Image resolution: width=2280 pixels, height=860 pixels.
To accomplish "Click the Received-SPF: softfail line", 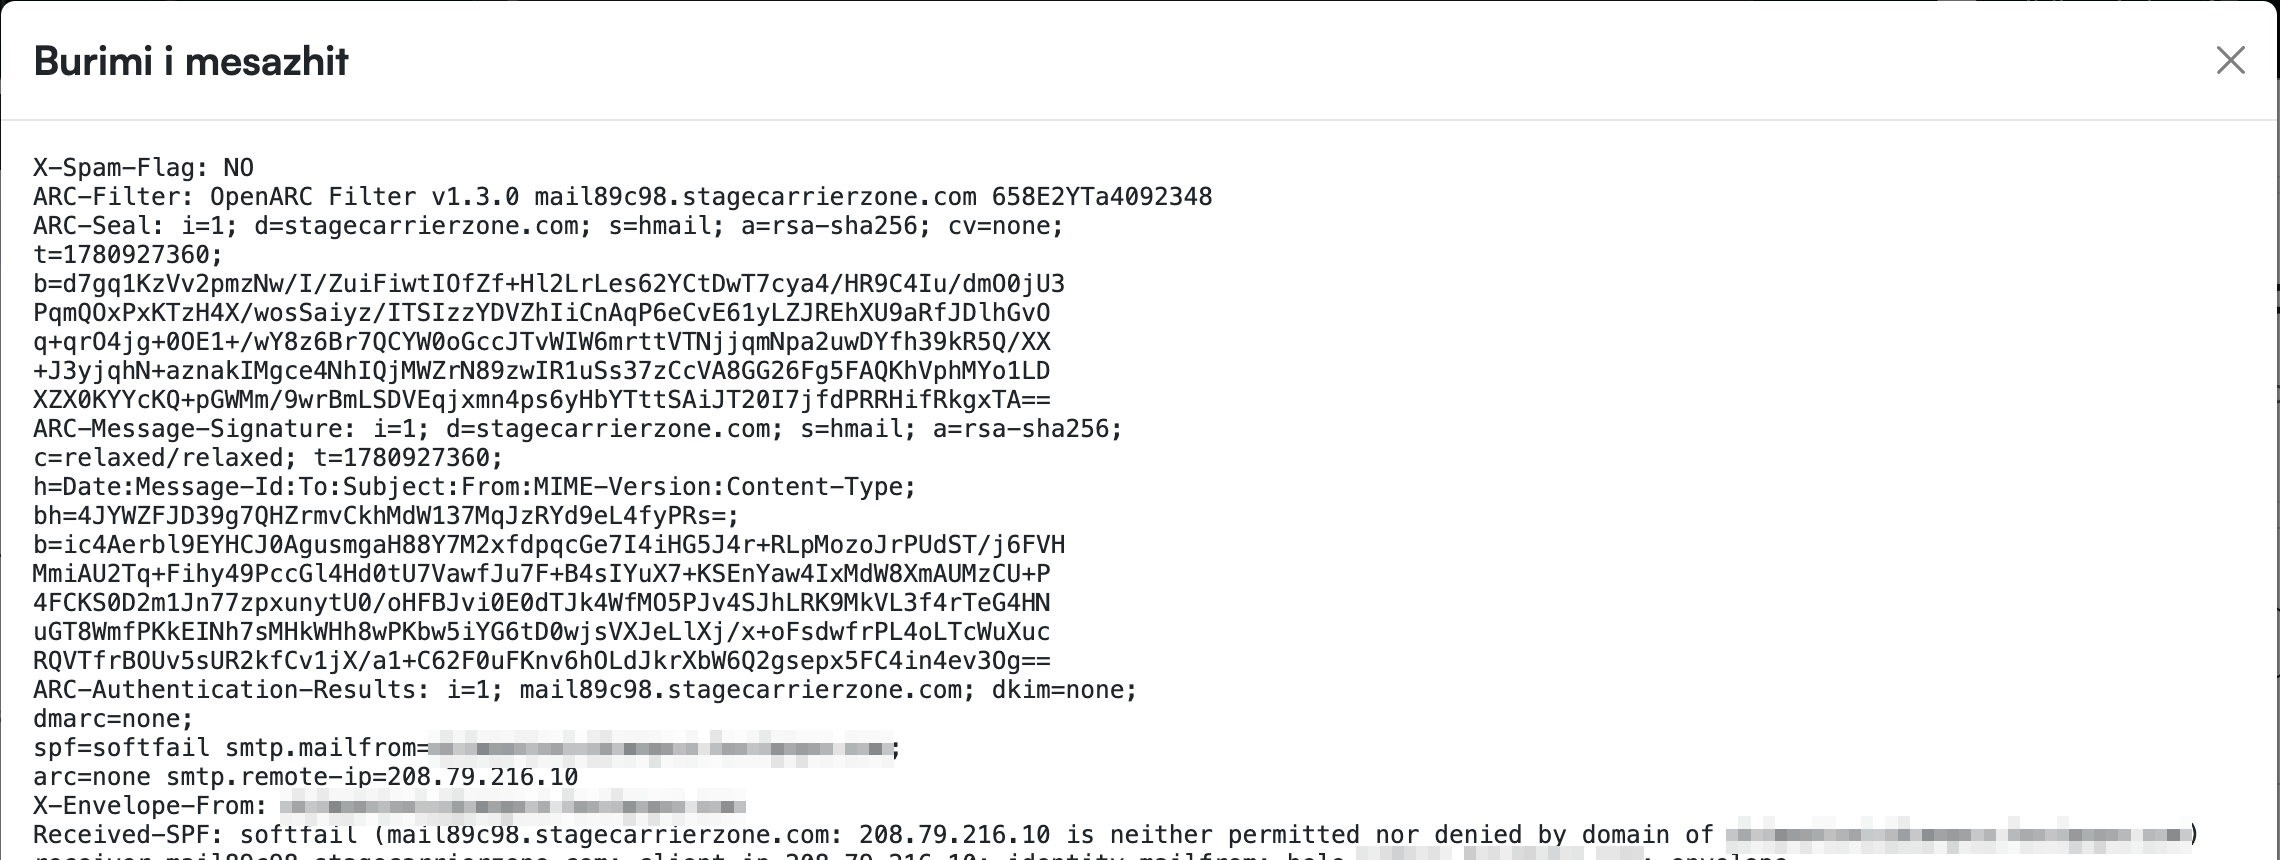I will point(1115,834).
